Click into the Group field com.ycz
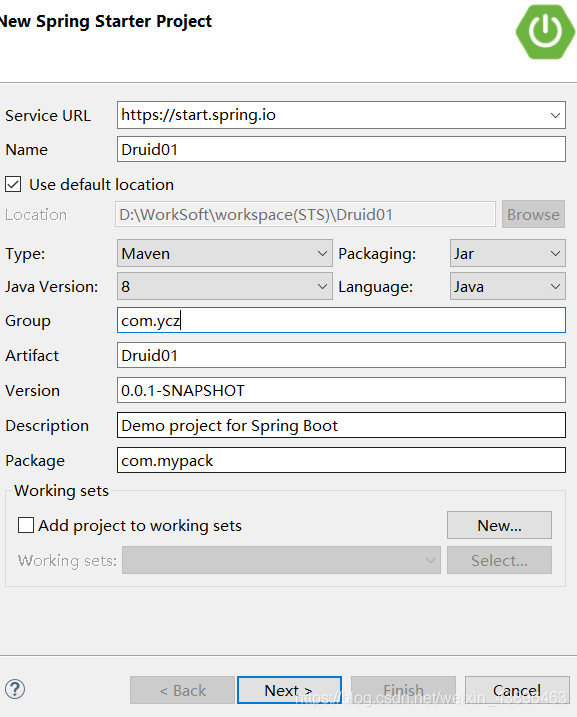 pos(341,320)
